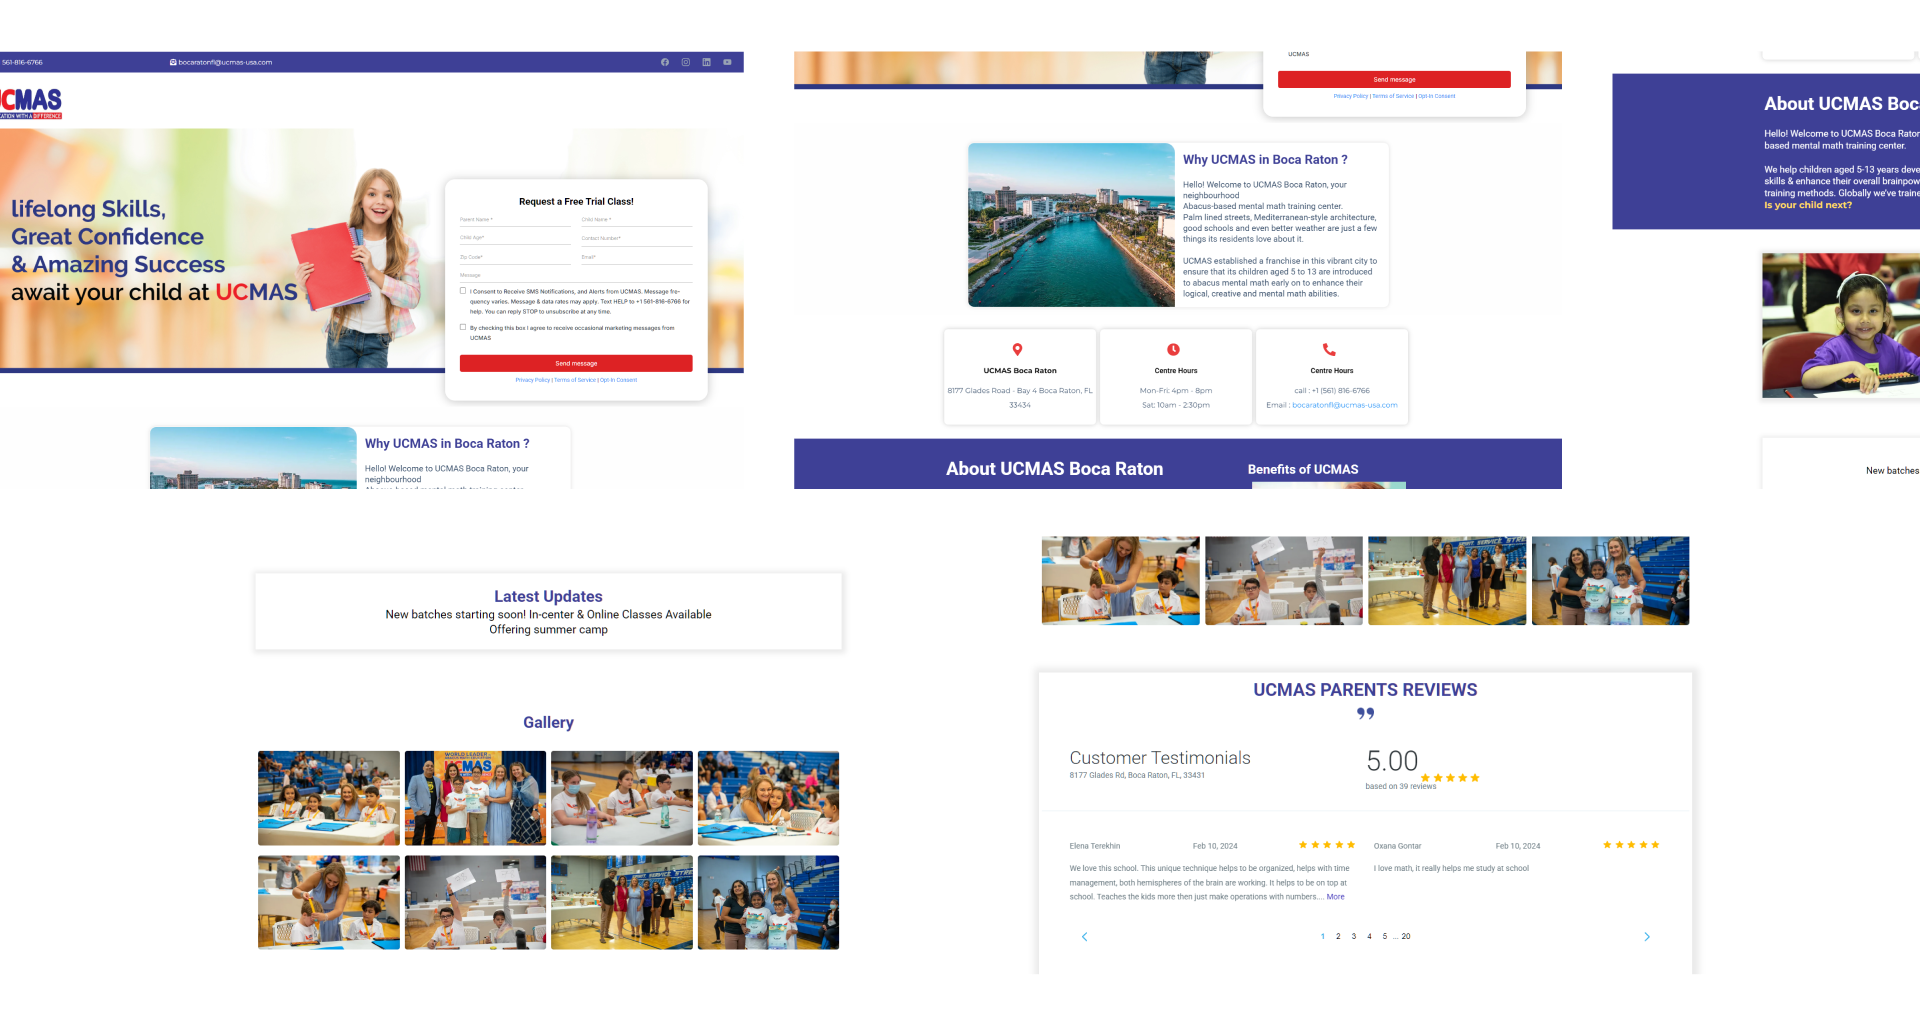Go to reviews page 2
Viewport: 1920px width, 1026px height.
pyautogui.click(x=1338, y=937)
